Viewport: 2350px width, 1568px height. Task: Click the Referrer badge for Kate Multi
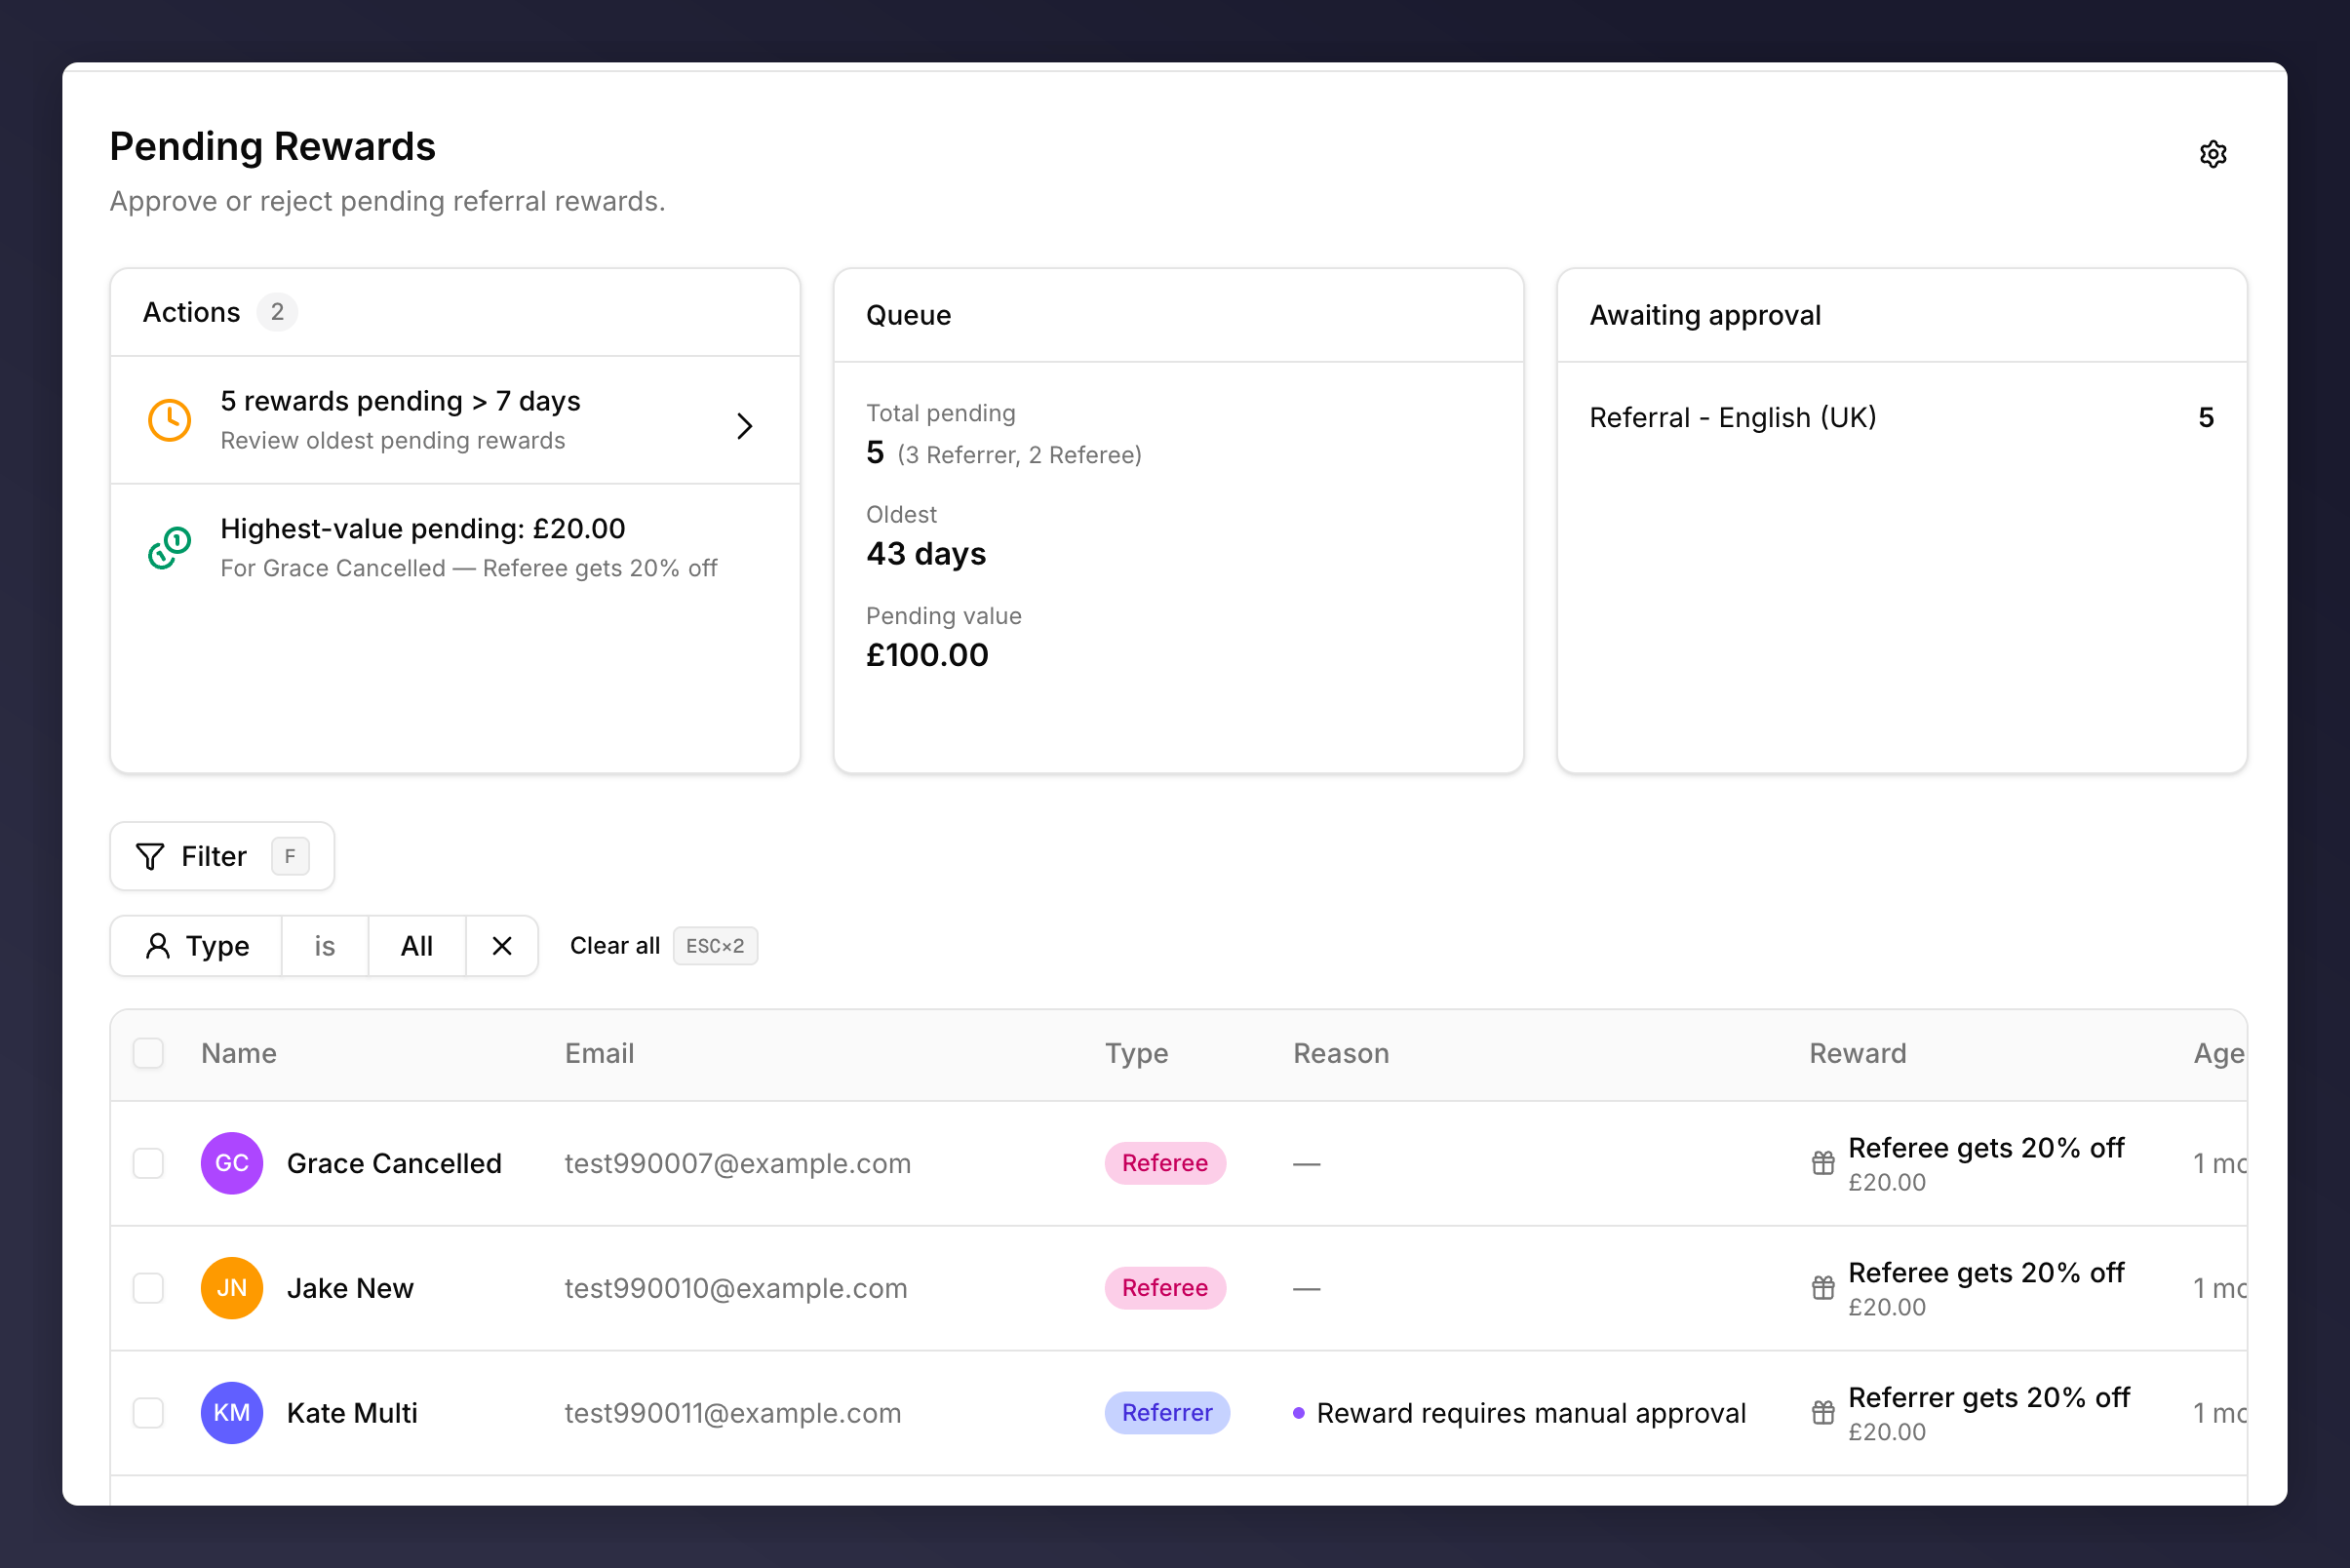(x=1167, y=1413)
